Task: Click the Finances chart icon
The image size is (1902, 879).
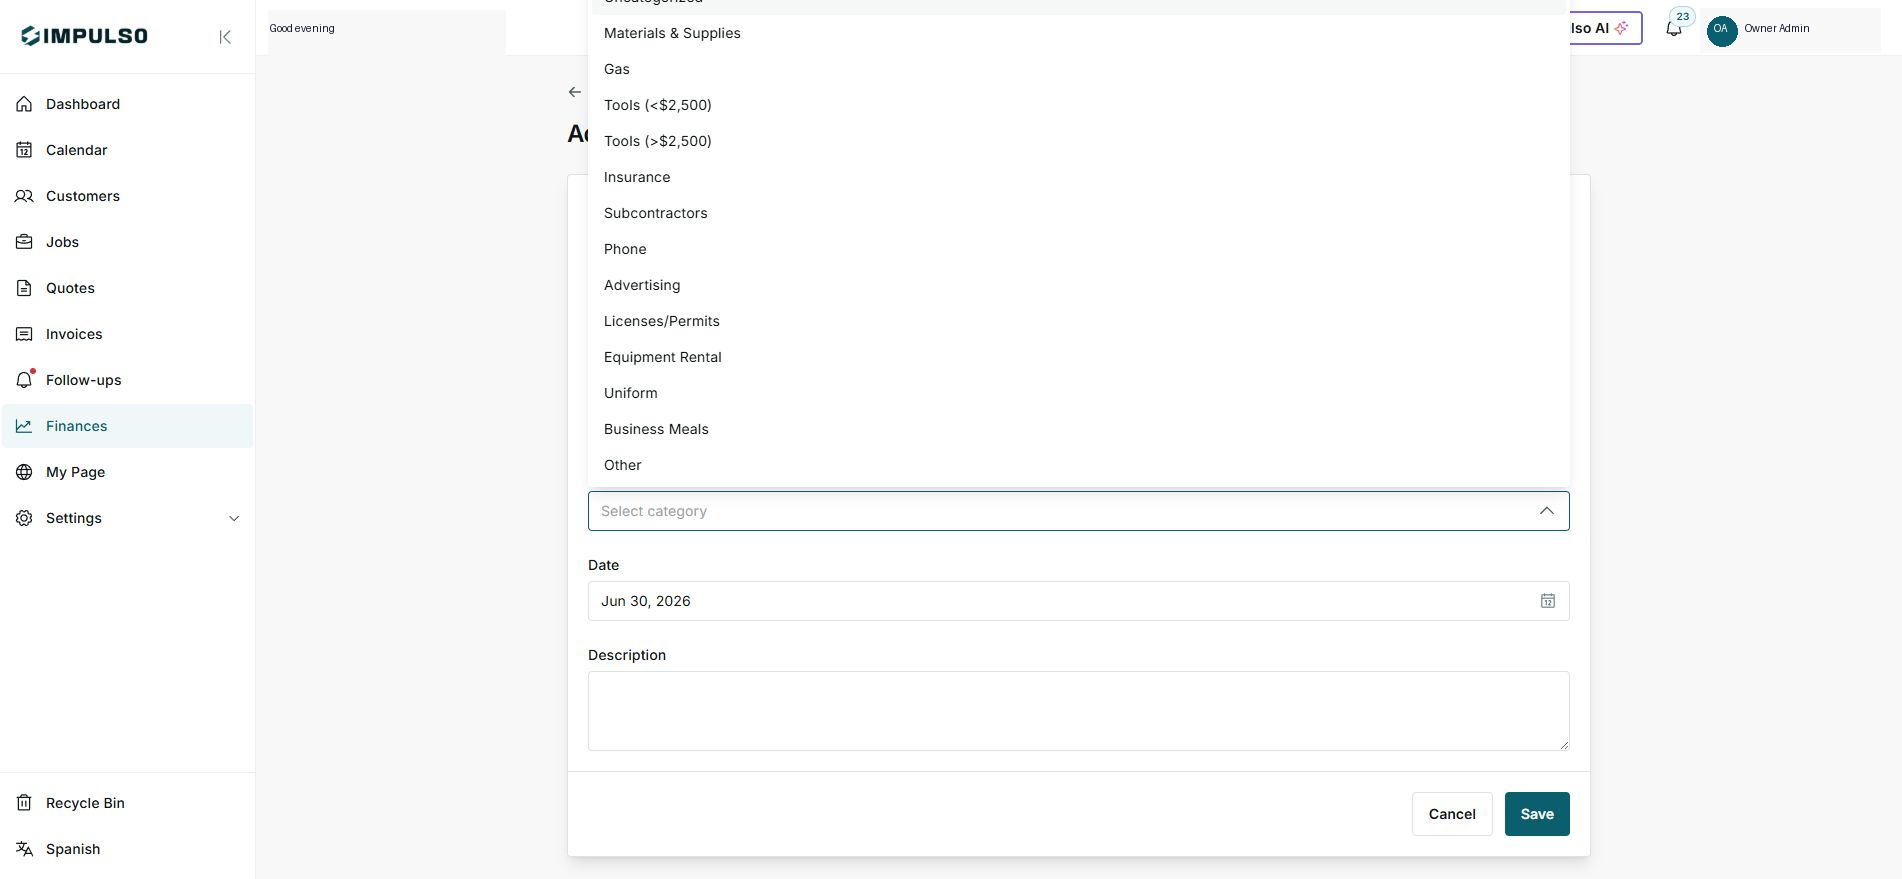Action: pyautogui.click(x=24, y=426)
